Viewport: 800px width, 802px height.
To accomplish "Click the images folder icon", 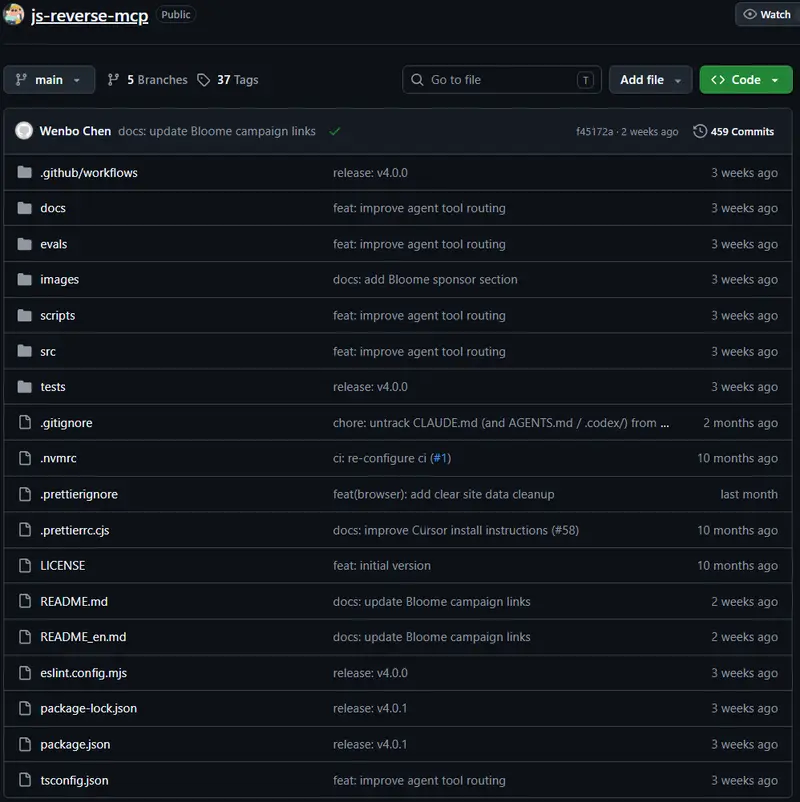I will click(24, 279).
